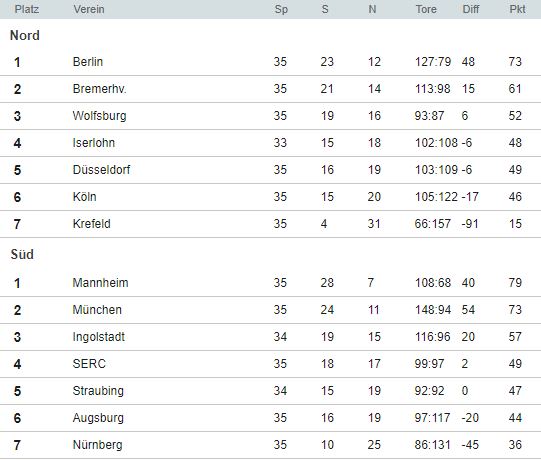Viewport: 541px width, 460px height.
Task: Click the München team name
Action: [97, 310]
